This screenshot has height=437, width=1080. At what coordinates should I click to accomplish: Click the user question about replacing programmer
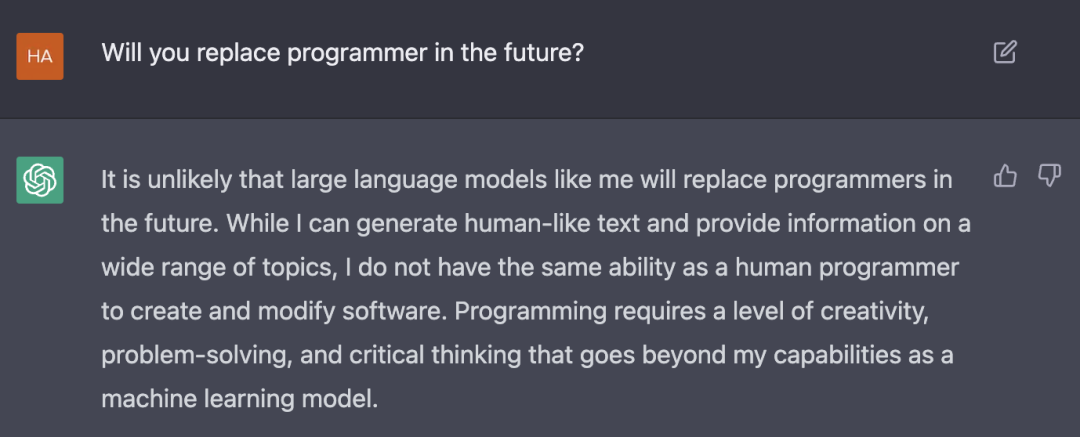(342, 53)
